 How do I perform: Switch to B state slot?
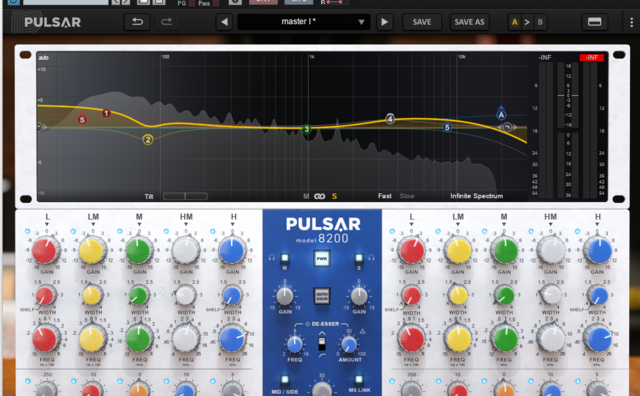pyautogui.click(x=540, y=22)
